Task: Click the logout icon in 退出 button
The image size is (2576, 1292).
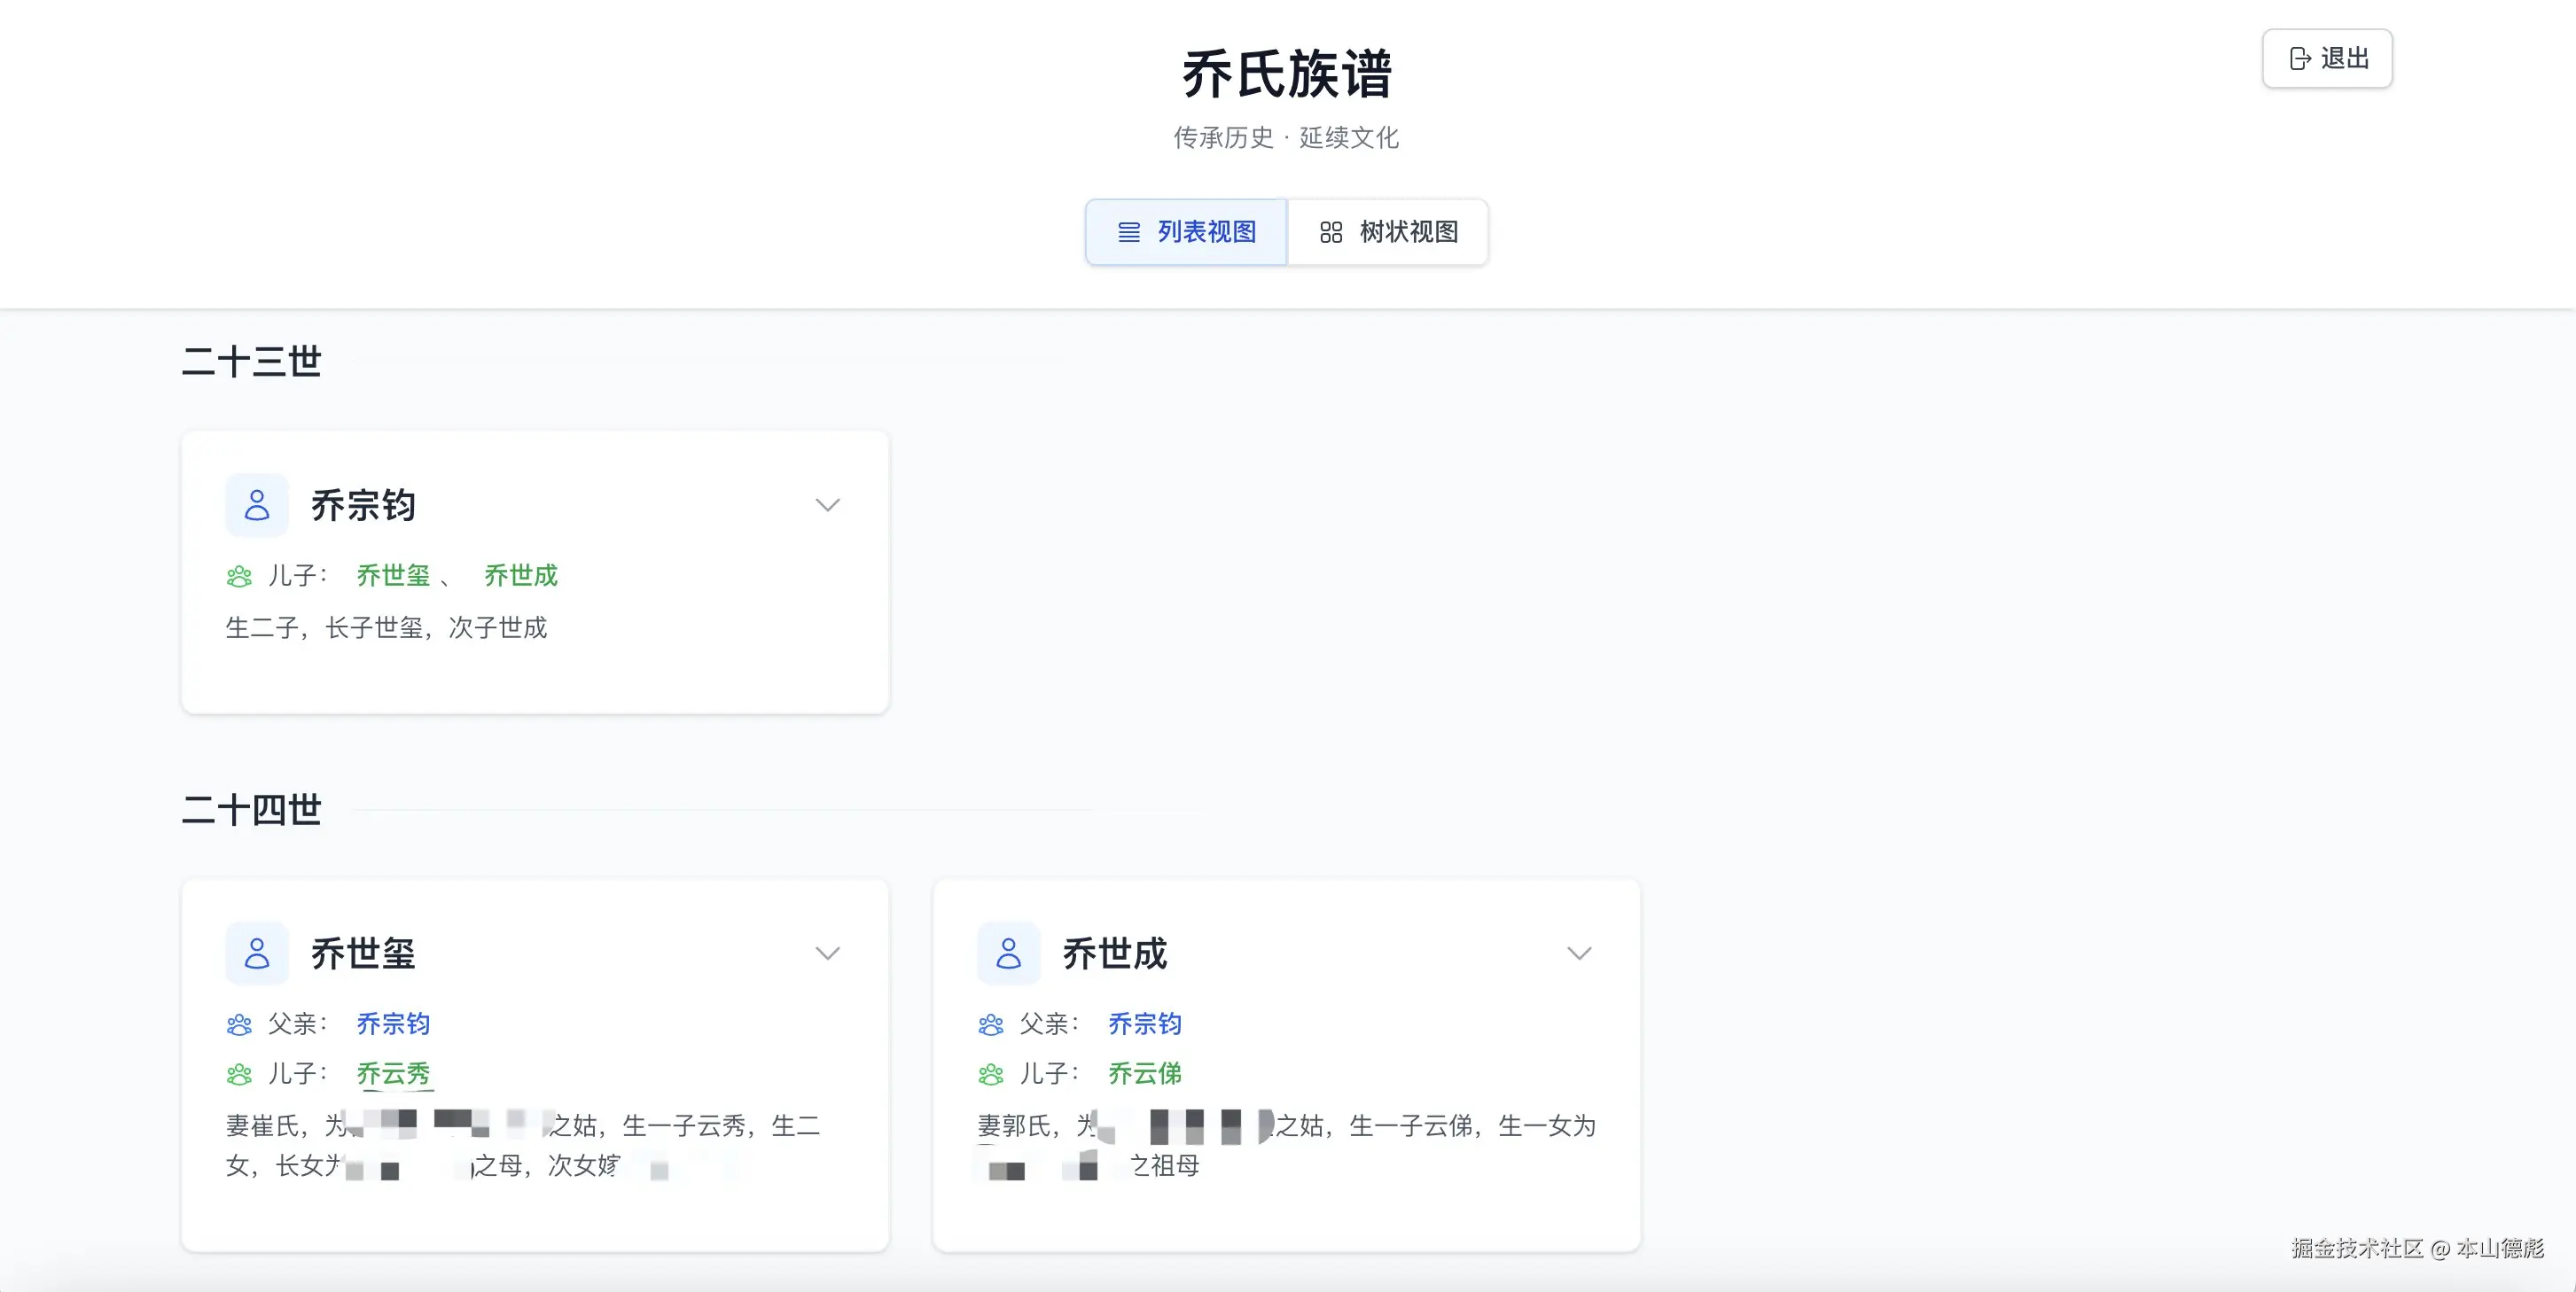Action: [2299, 59]
